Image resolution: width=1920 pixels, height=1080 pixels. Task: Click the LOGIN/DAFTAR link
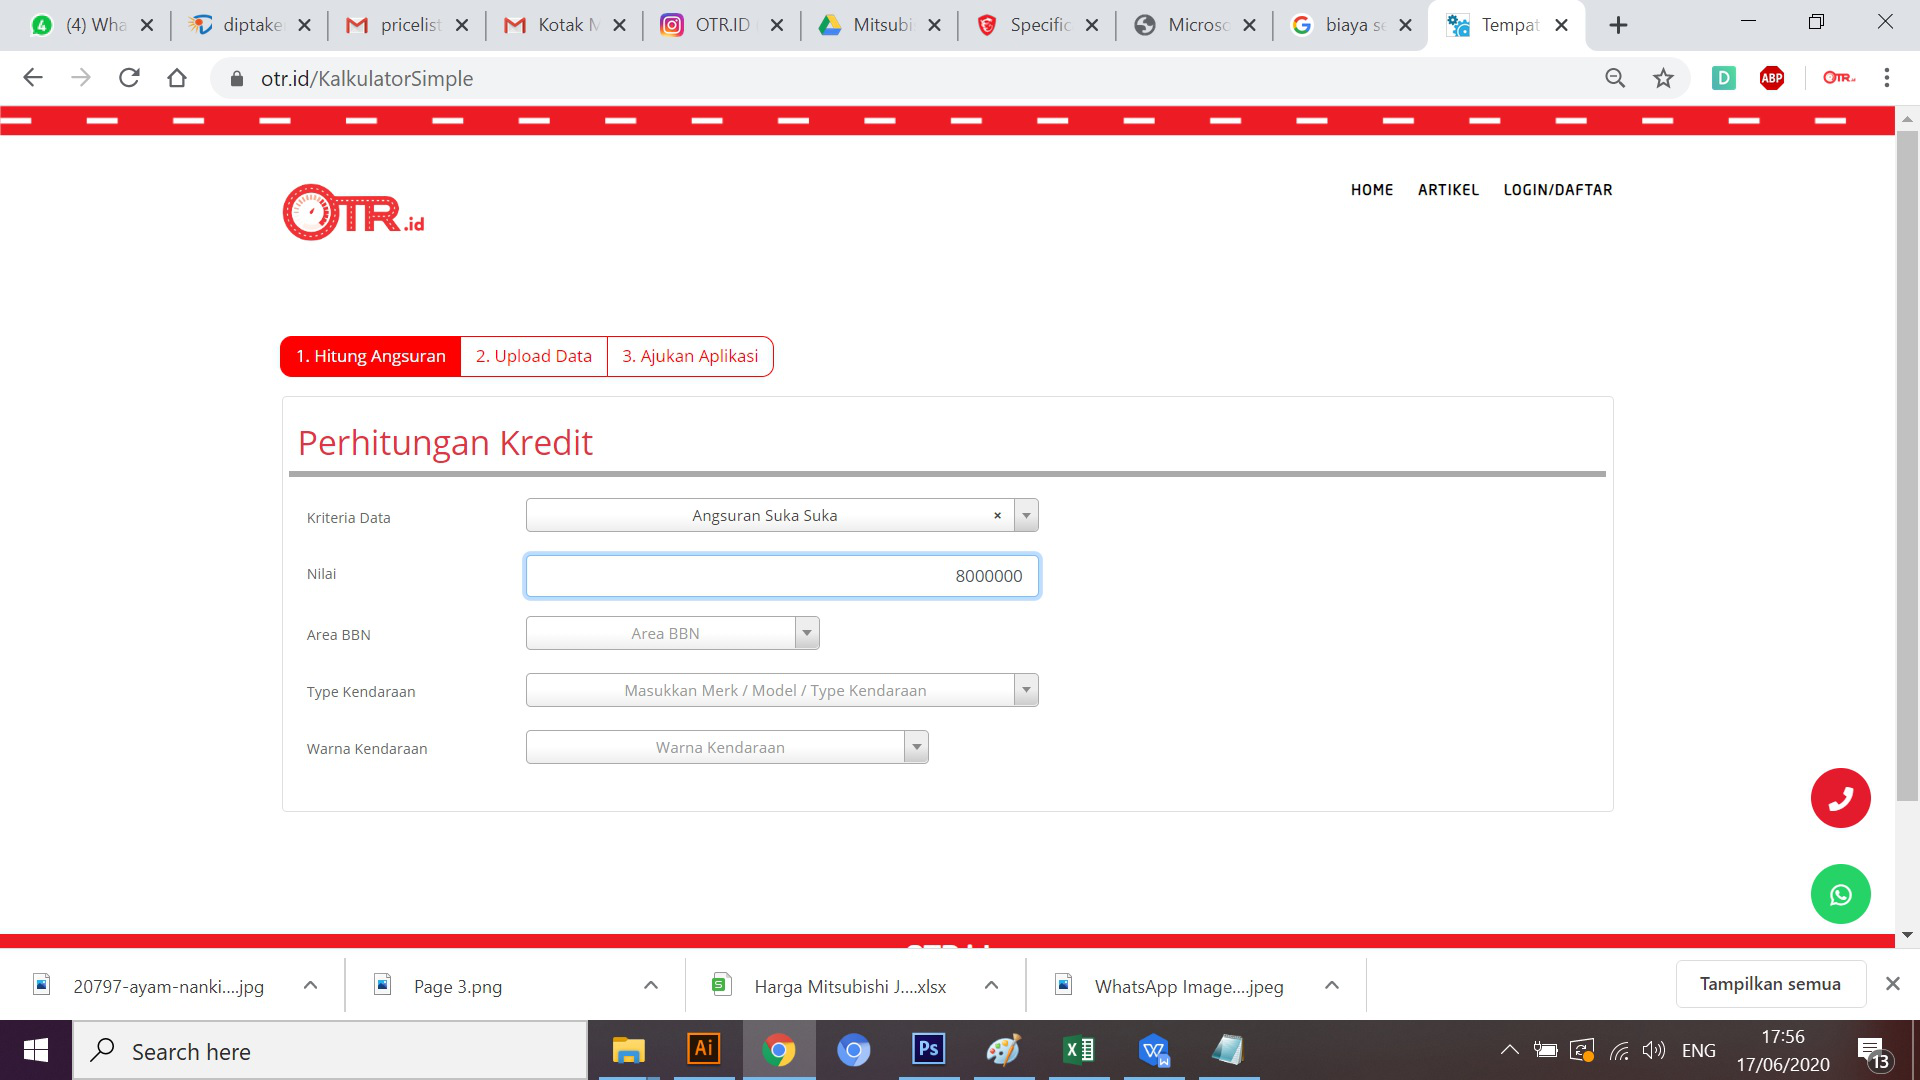coord(1557,190)
